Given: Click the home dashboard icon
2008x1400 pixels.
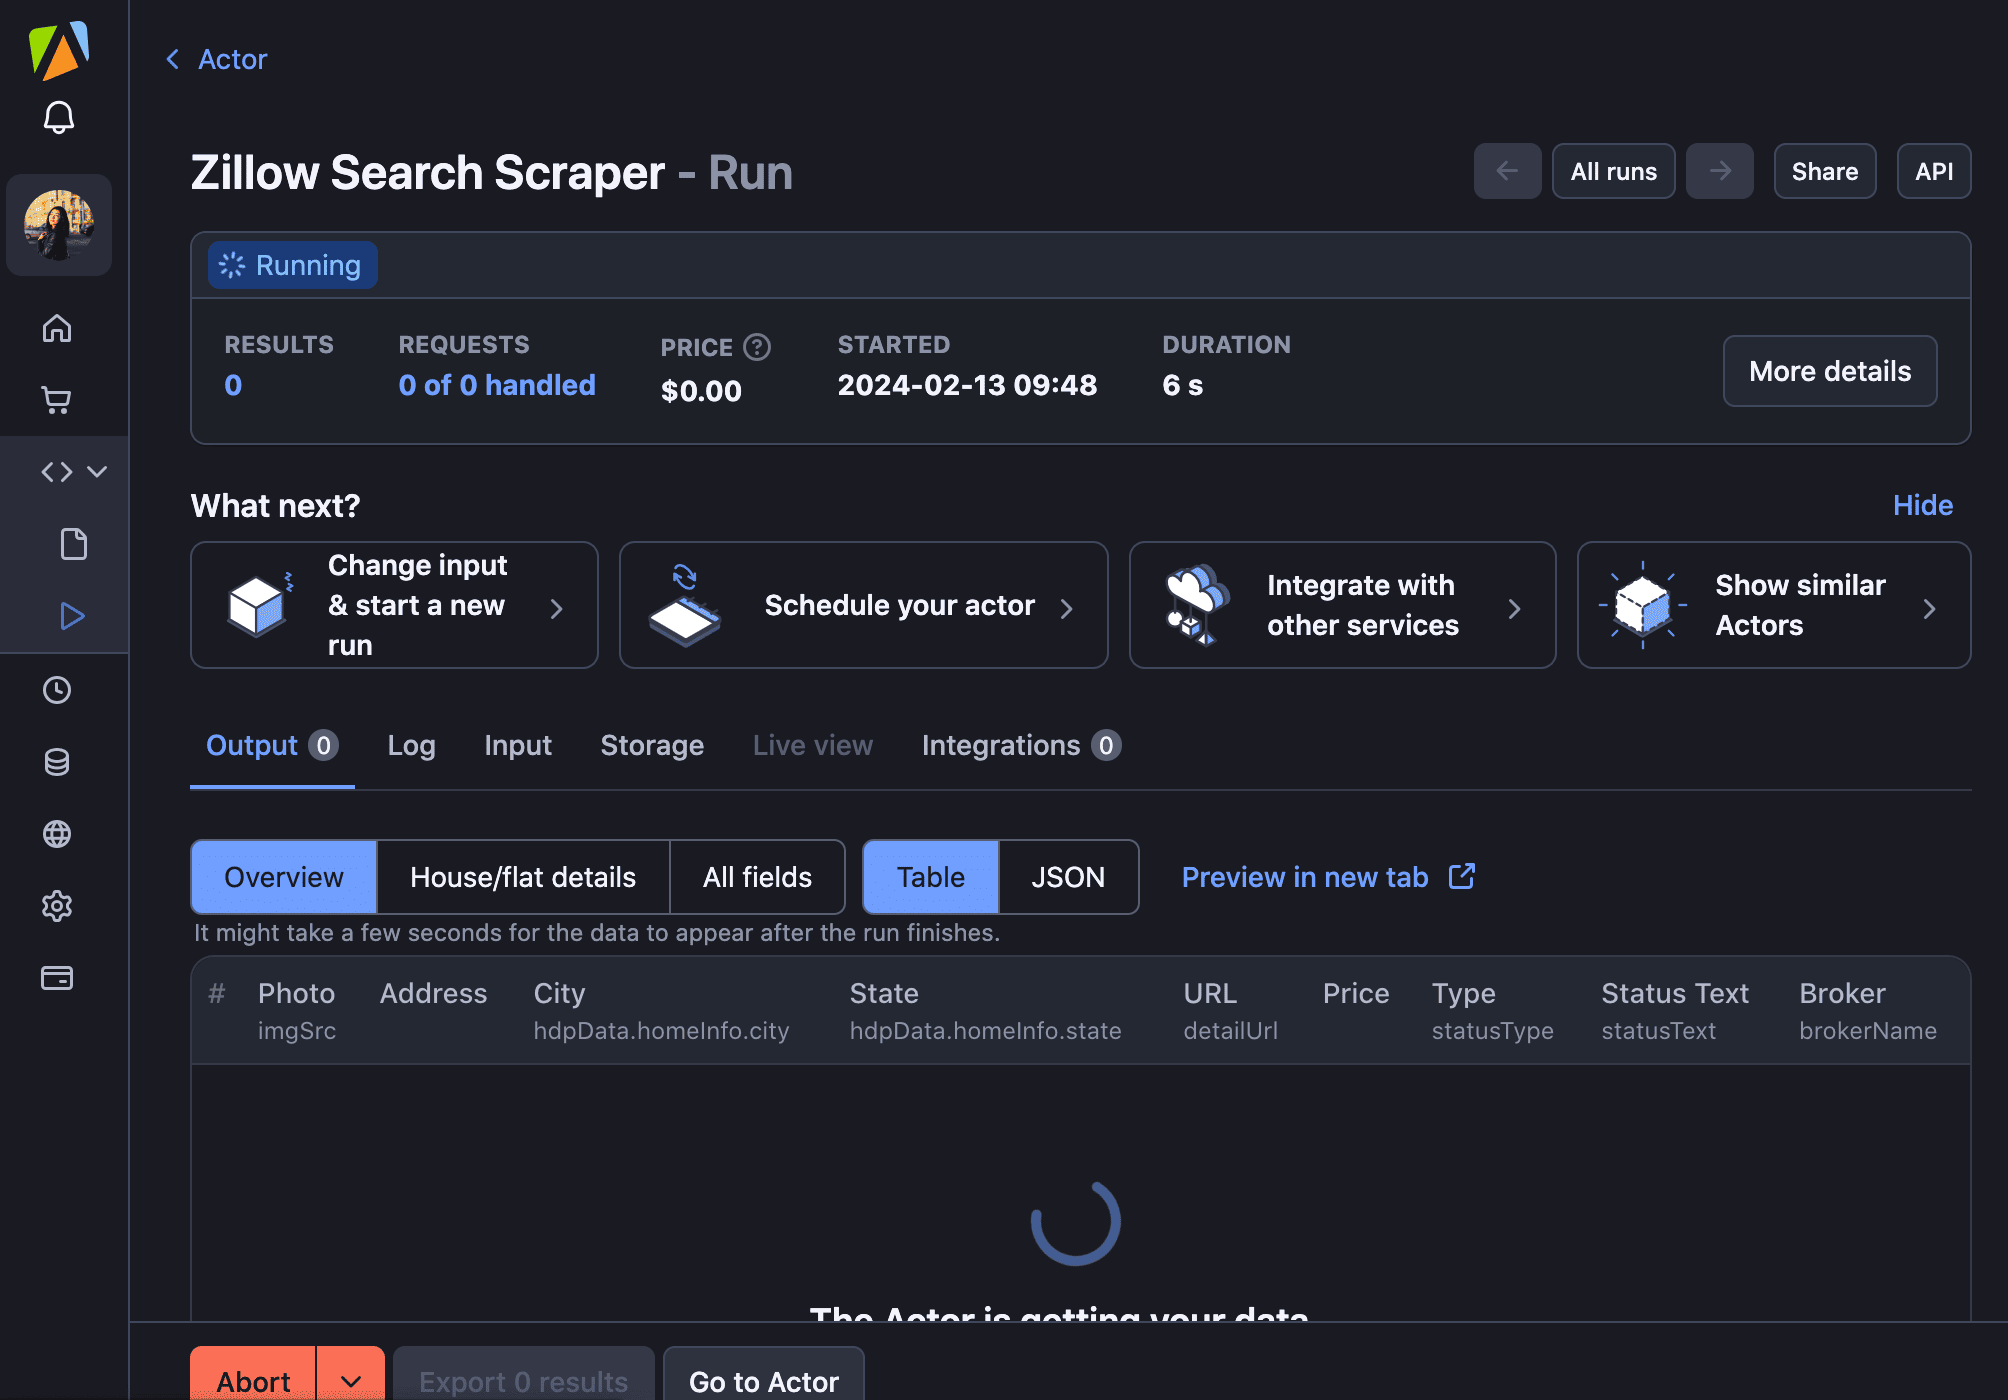Looking at the screenshot, I should pos(58,325).
